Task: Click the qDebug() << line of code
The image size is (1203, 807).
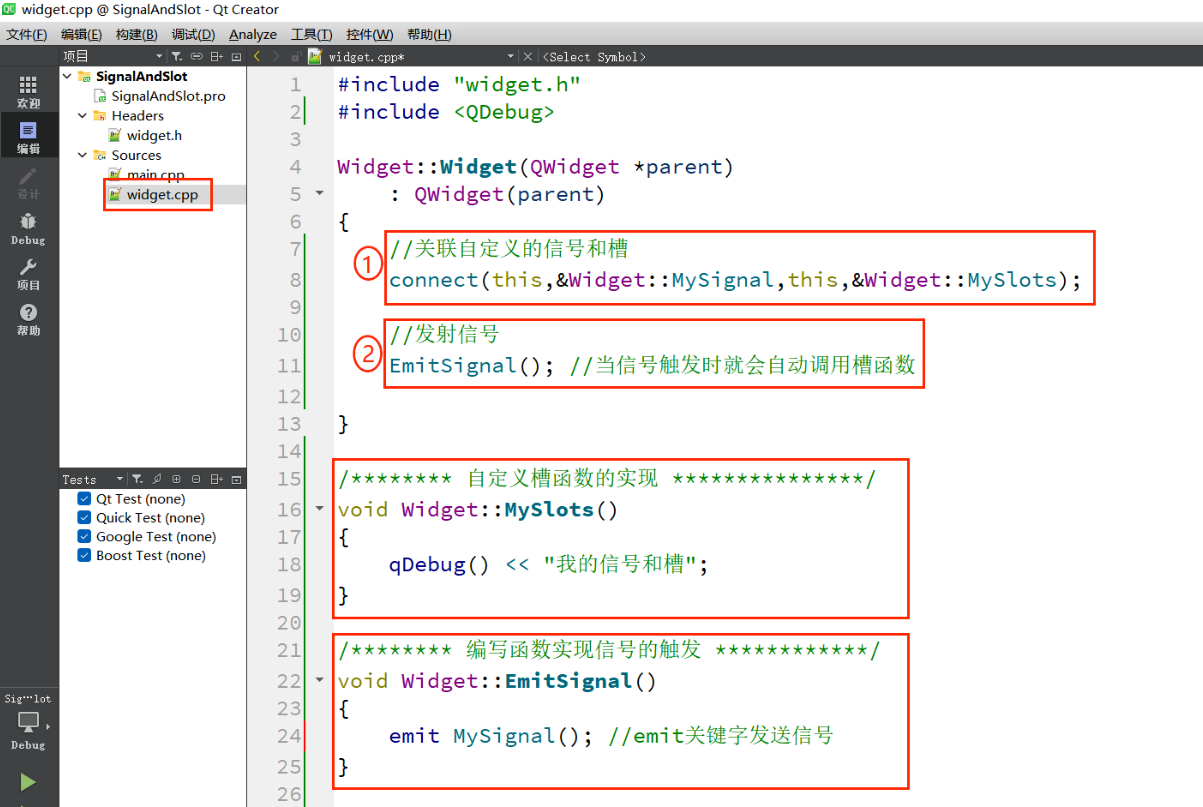Action: tap(549, 565)
